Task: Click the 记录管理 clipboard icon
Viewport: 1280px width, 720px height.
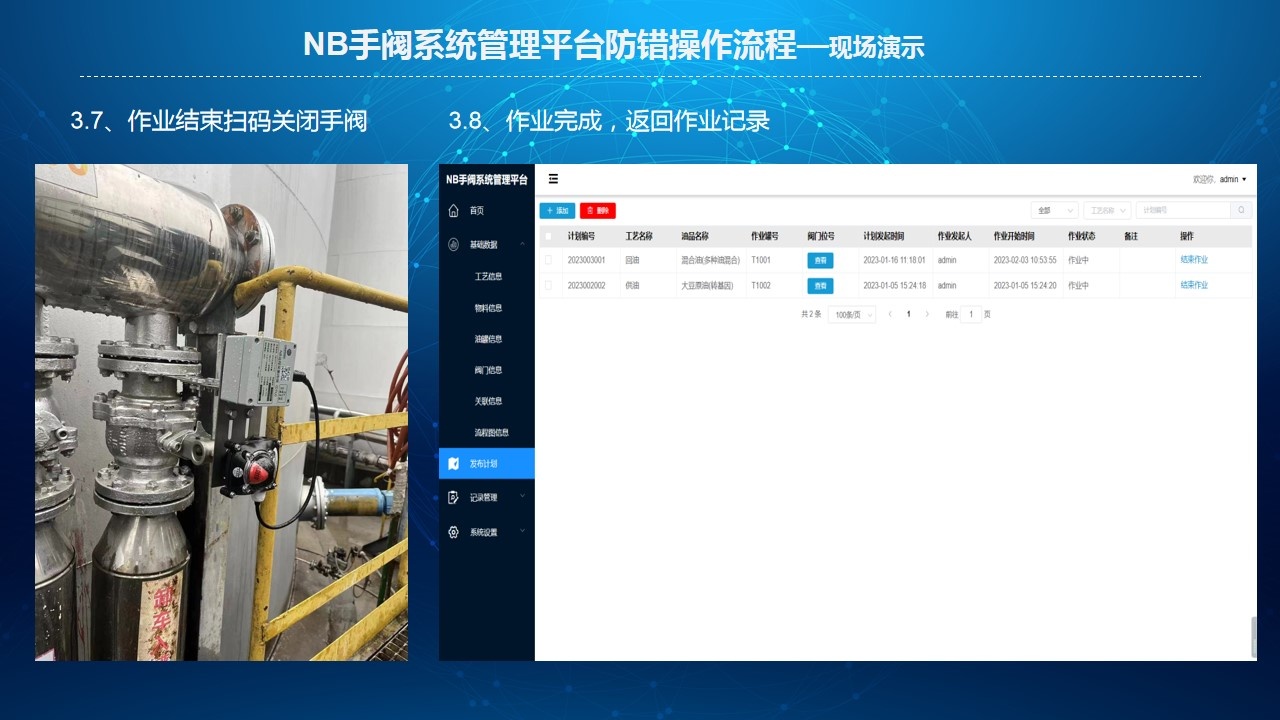Action: coord(454,497)
